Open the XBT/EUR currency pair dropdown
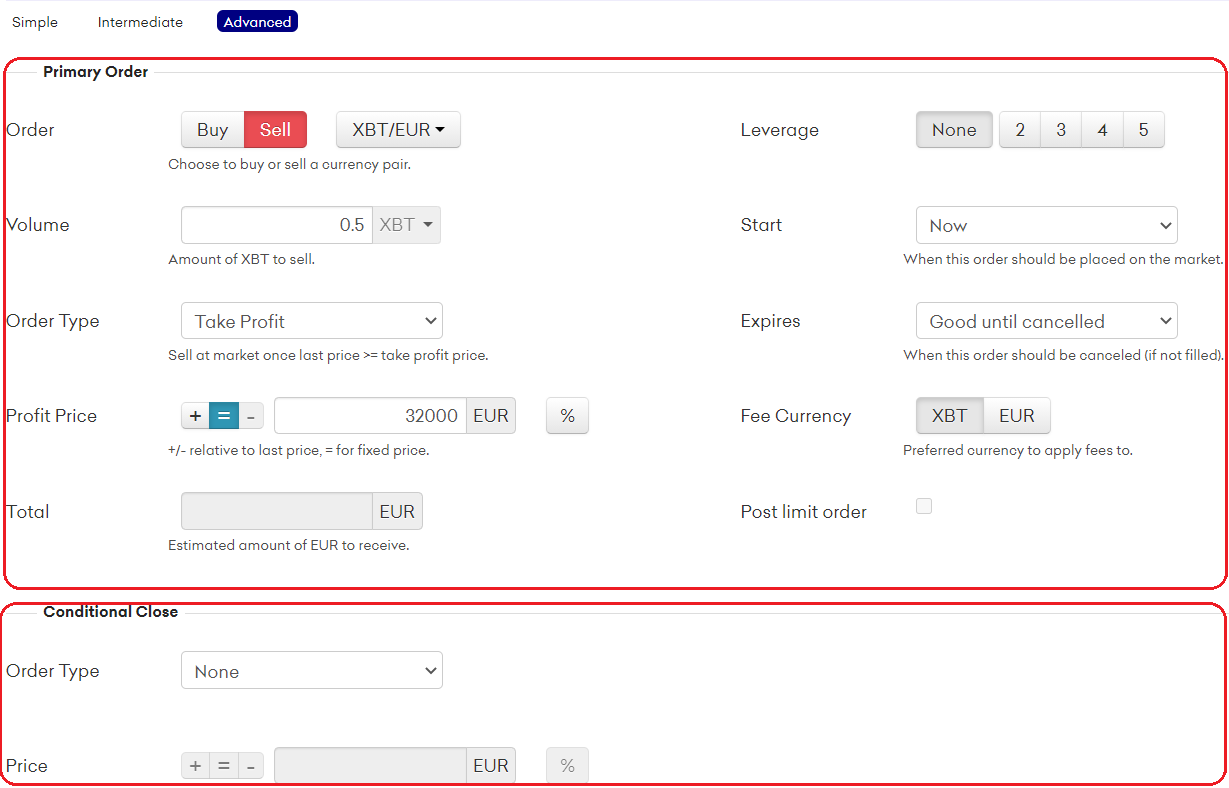This screenshot has height=788, width=1229. point(398,130)
